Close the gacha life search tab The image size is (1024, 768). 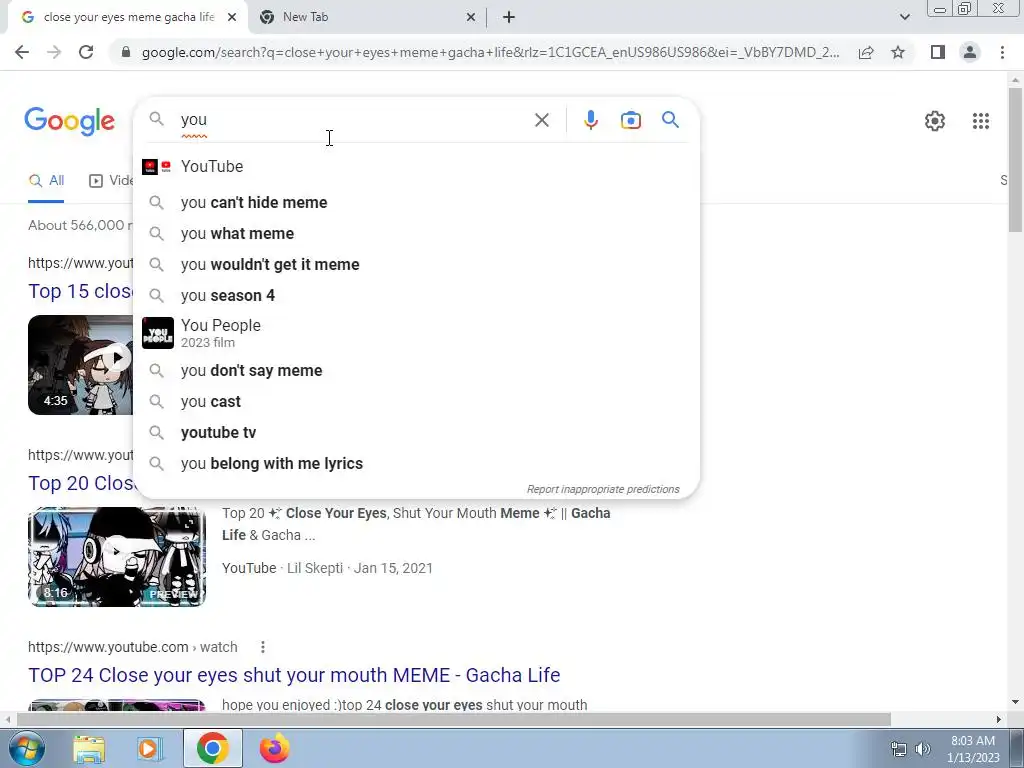232,17
